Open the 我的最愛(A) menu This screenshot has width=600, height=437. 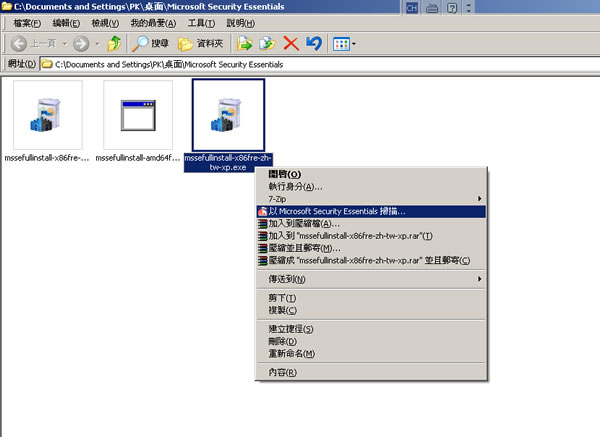click(x=153, y=23)
